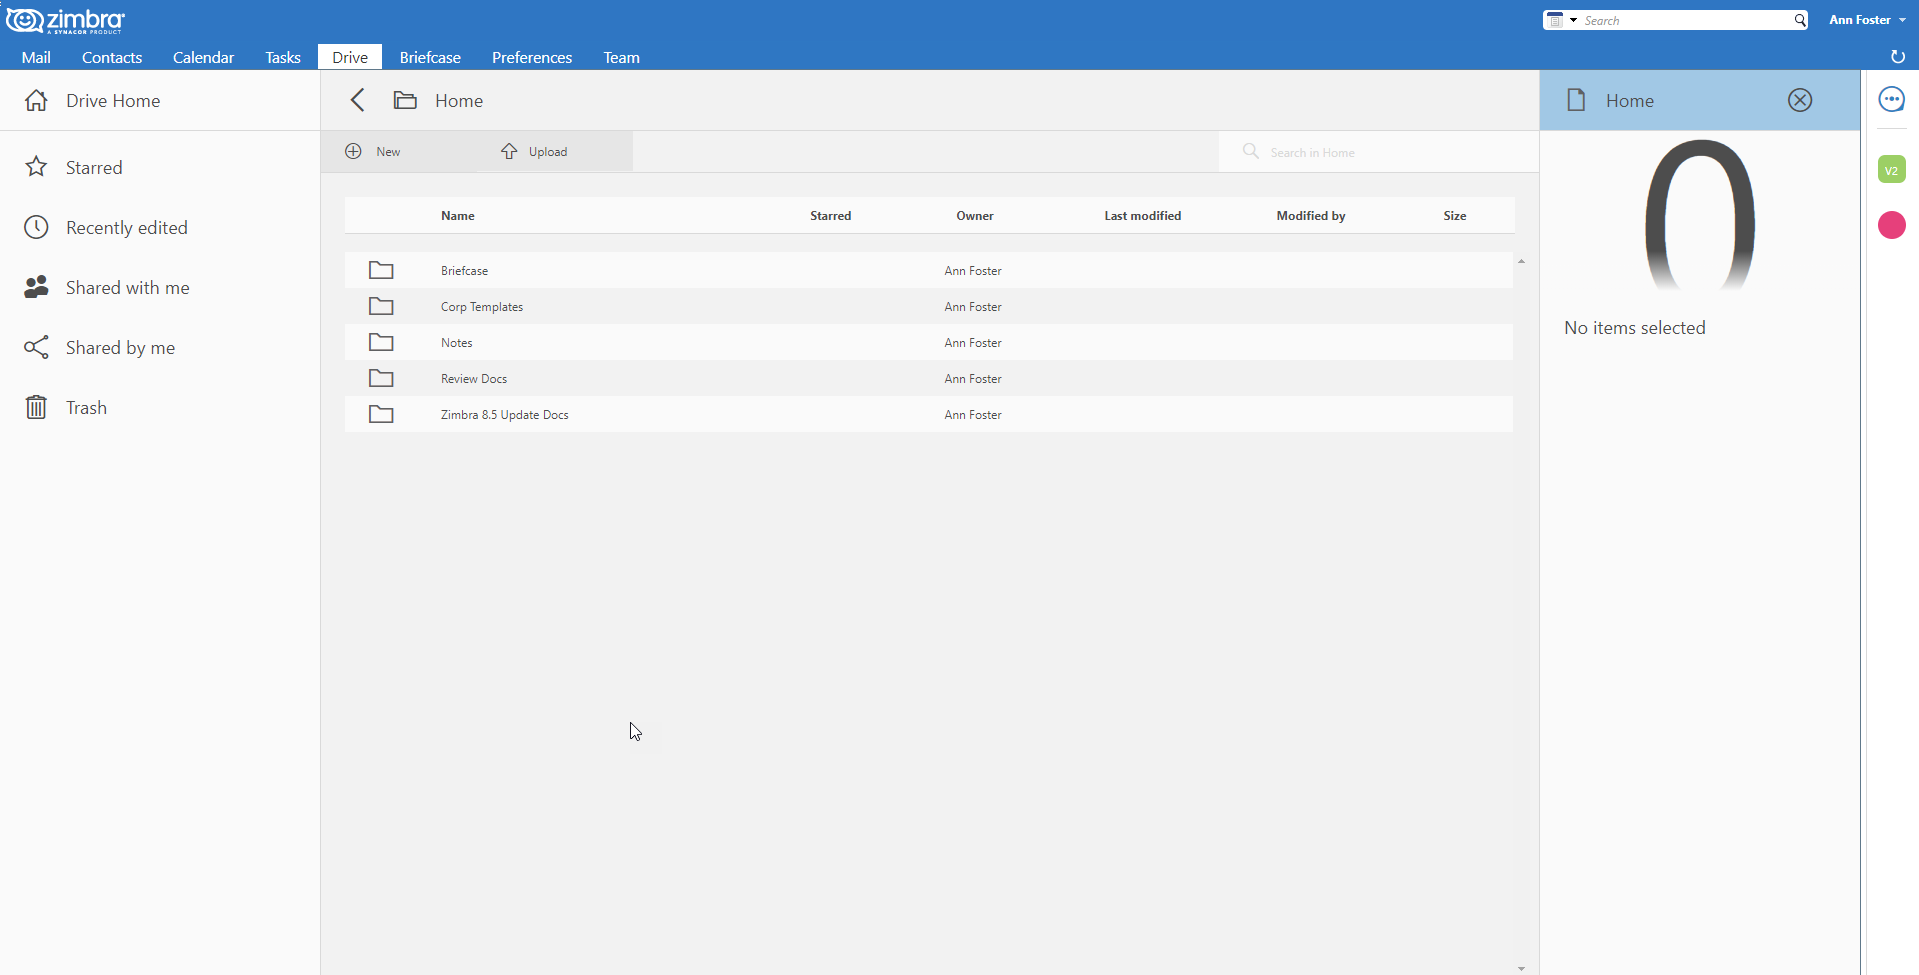Click the Shared by me share icon
1919x975 pixels.
pyautogui.click(x=36, y=347)
